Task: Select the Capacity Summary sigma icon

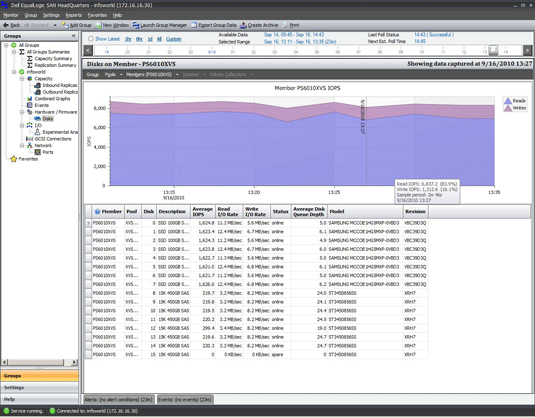Action: point(30,58)
